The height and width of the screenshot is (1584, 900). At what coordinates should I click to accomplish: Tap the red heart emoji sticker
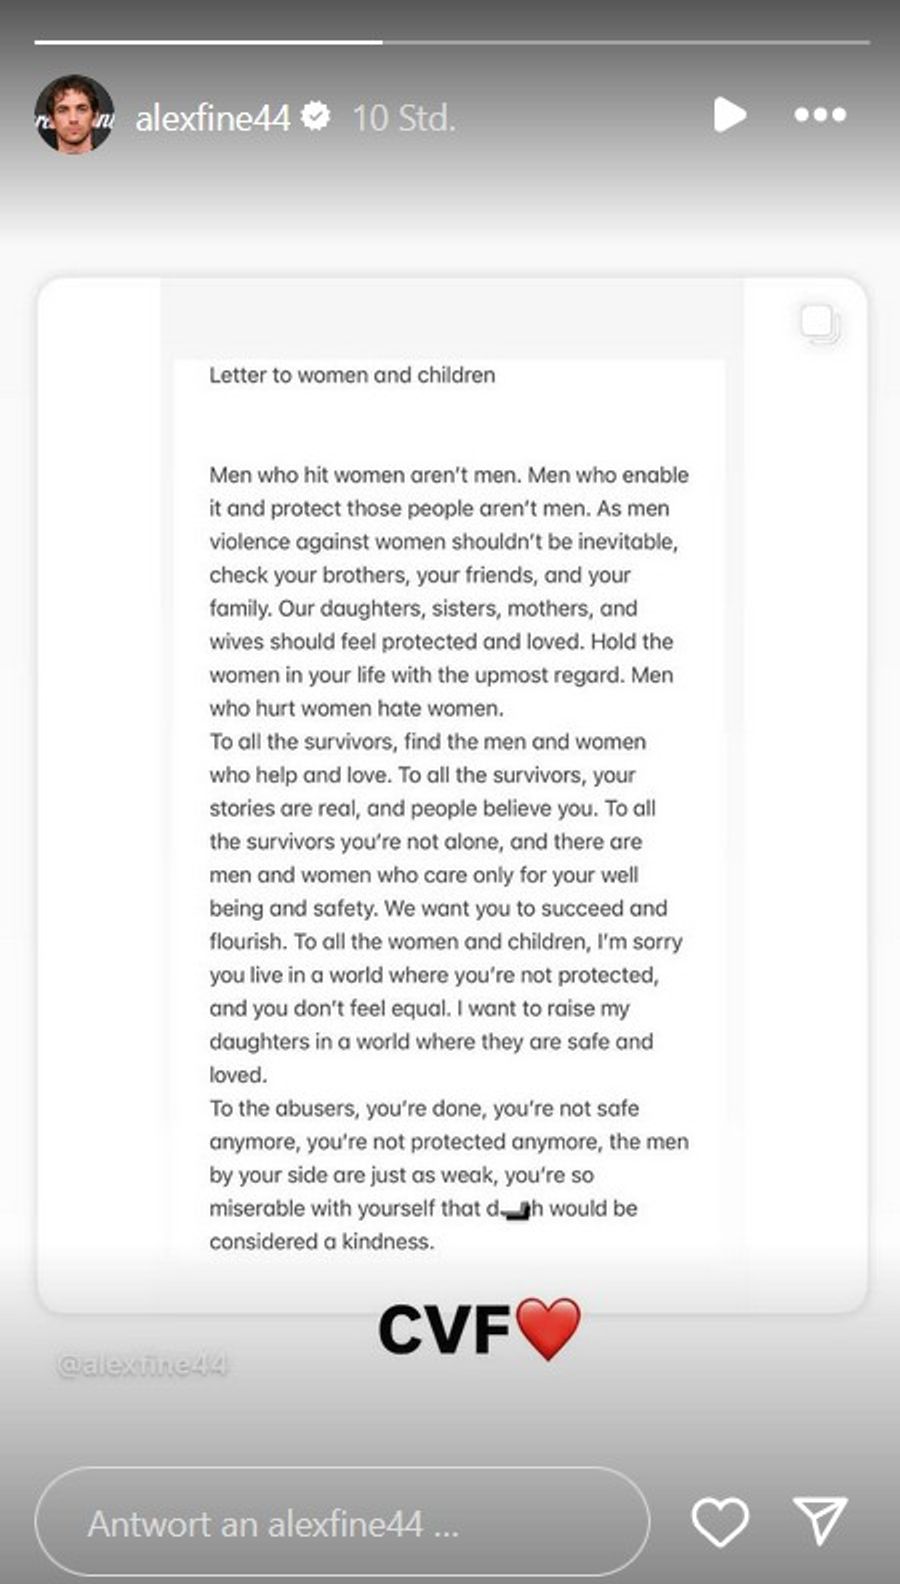tap(547, 1329)
